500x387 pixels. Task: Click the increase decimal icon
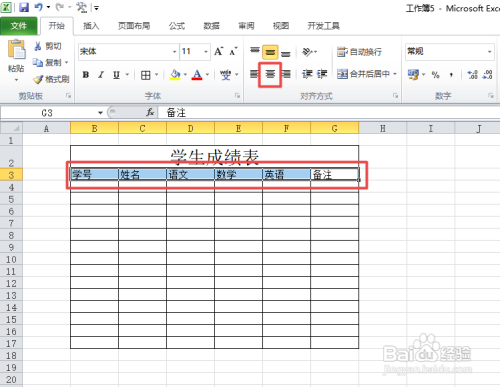click(472, 74)
